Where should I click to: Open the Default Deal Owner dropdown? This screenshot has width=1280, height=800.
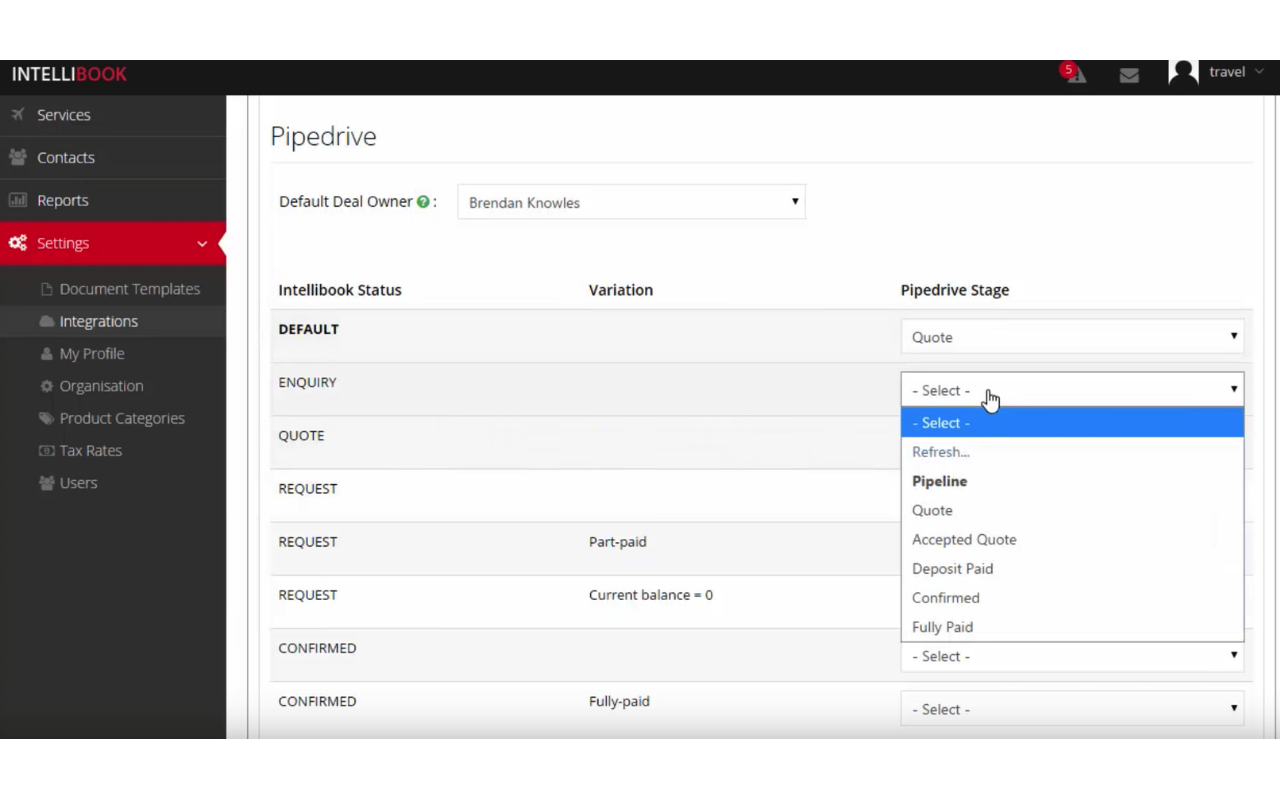coord(631,202)
